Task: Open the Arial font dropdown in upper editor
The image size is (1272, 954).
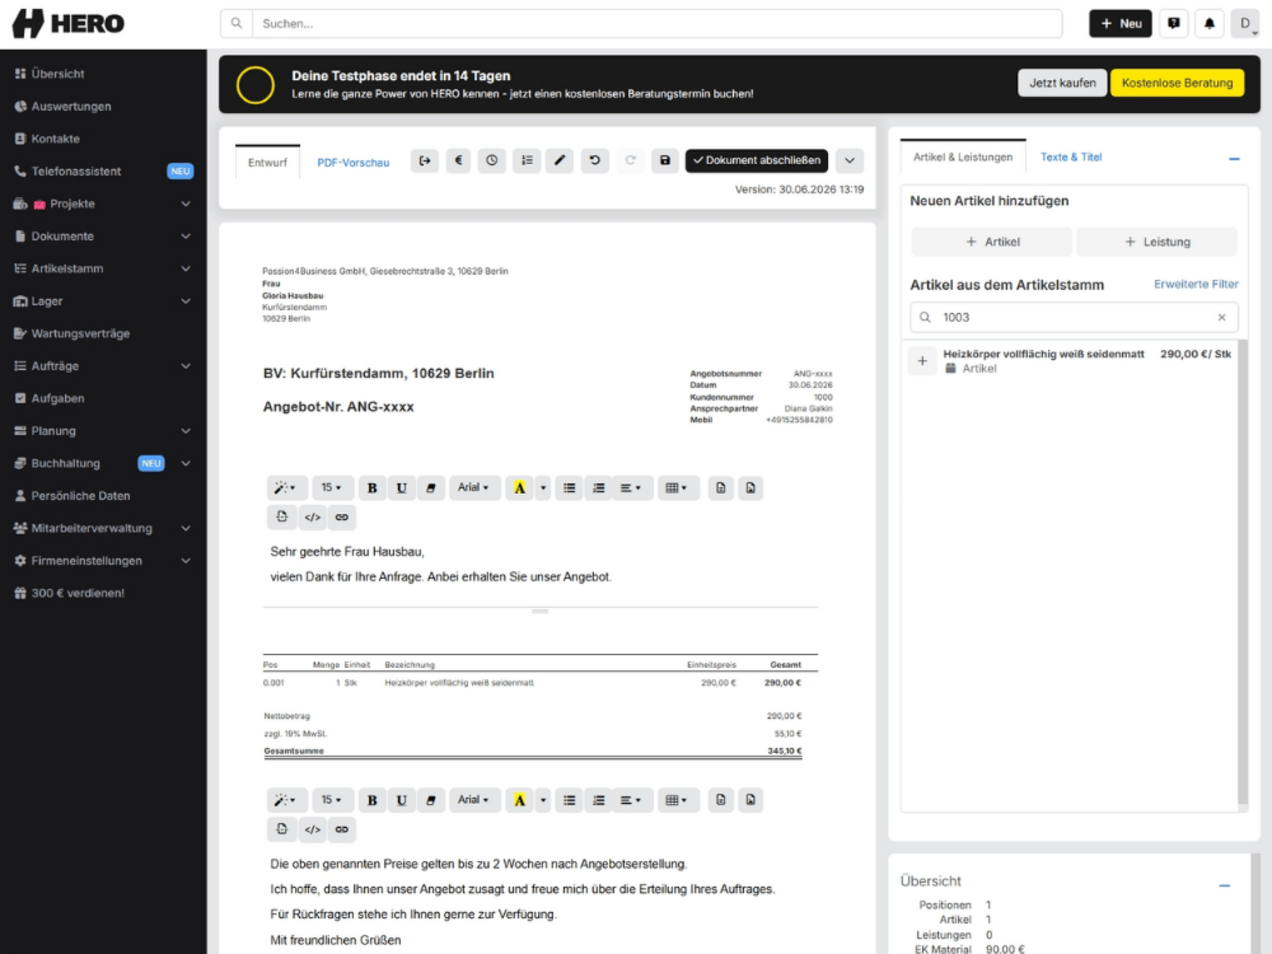Action: [x=474, y=488]
